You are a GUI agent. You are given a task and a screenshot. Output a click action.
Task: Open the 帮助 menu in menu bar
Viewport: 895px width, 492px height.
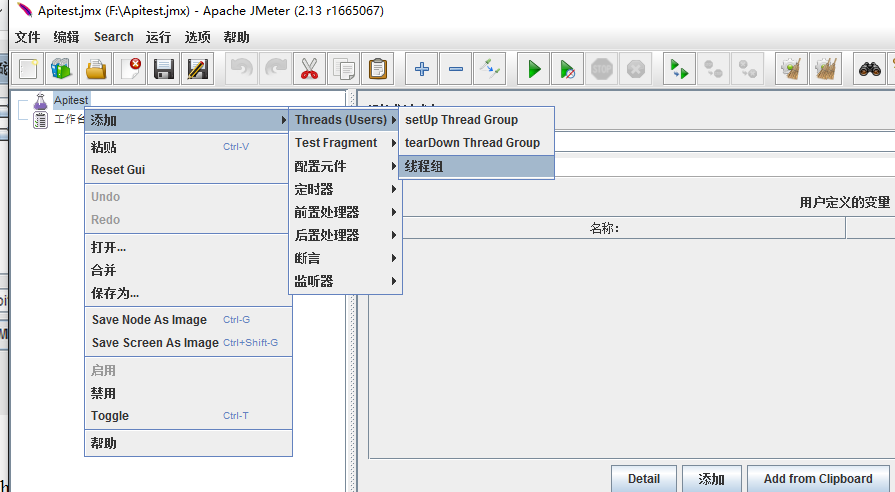[x=236, y=37]
